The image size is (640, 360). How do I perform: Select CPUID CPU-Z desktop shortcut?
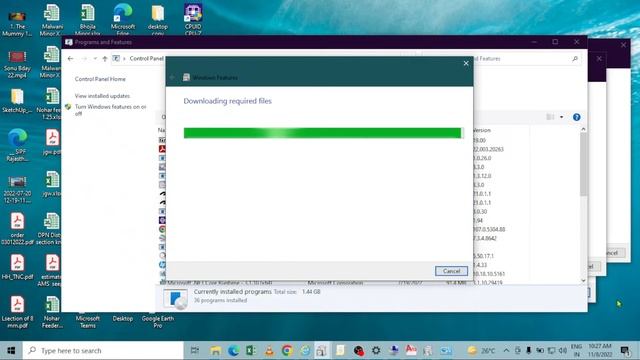(193, 20)
